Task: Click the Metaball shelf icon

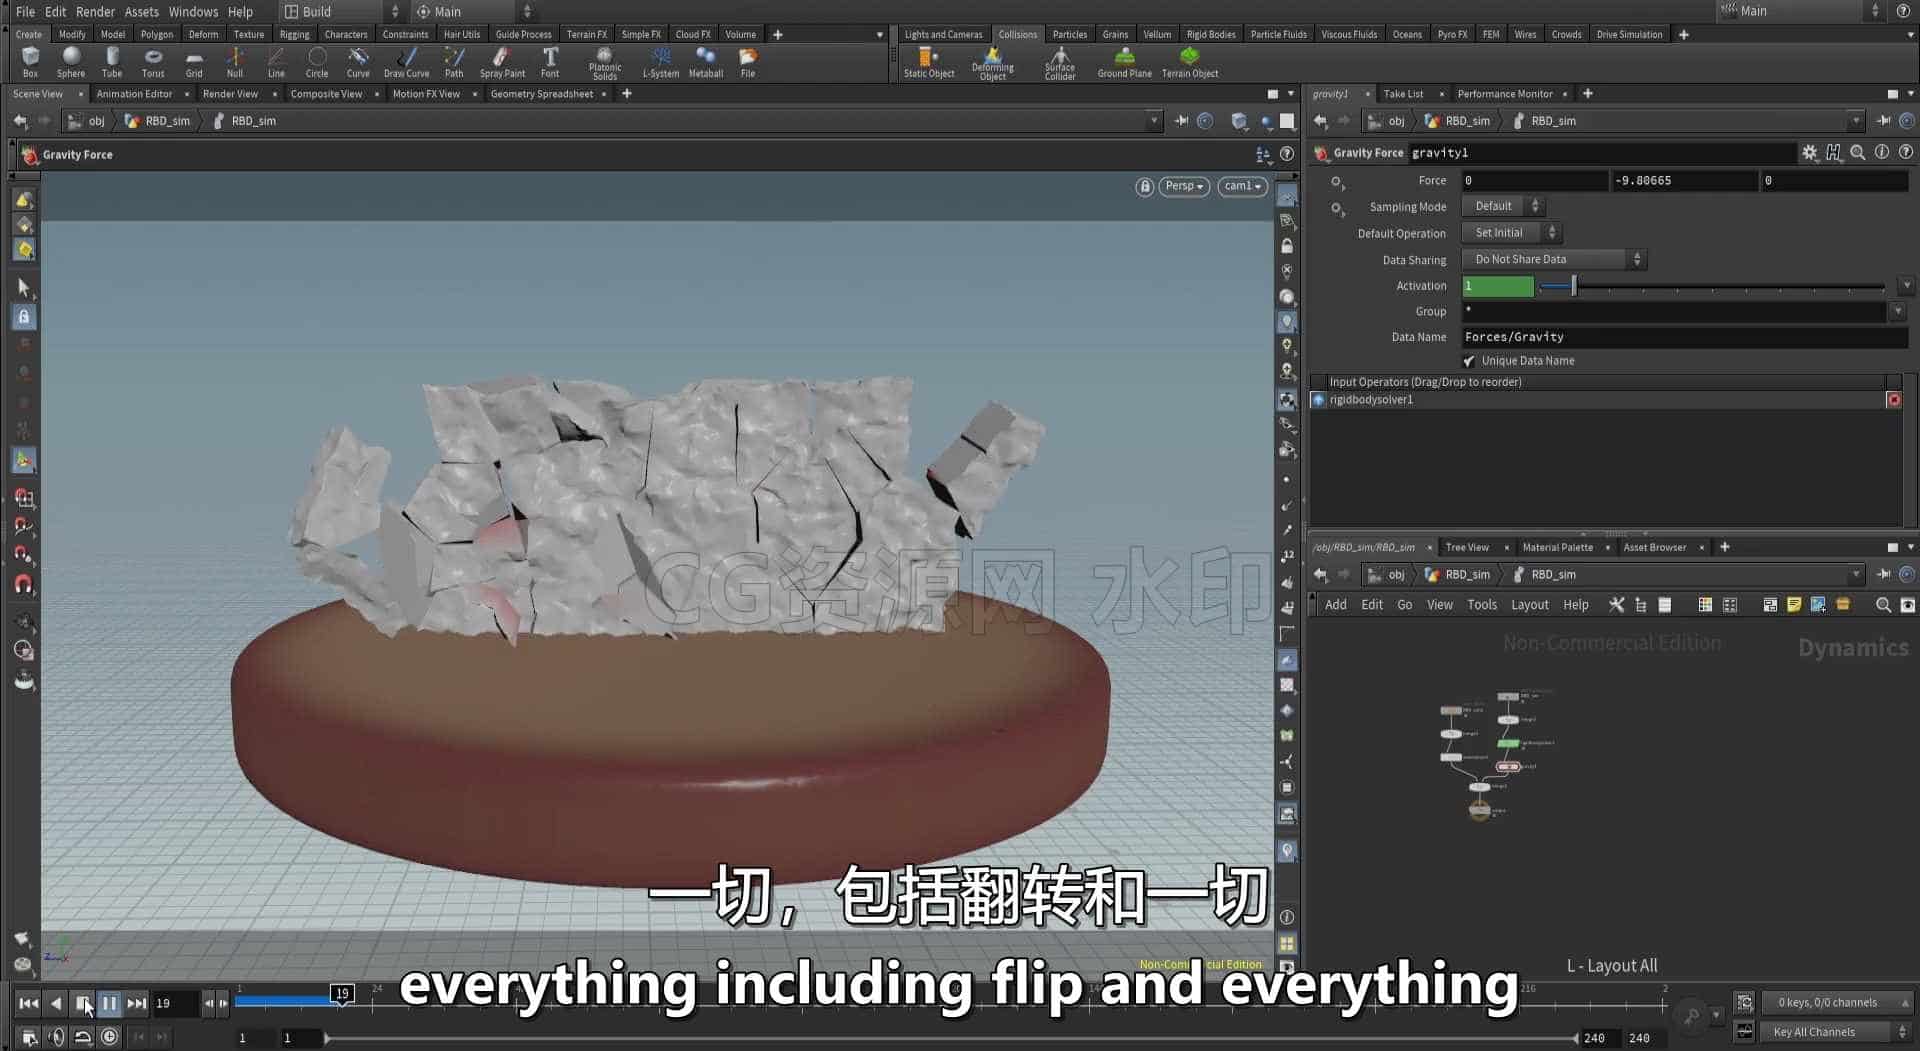Action: click(706, 62)
